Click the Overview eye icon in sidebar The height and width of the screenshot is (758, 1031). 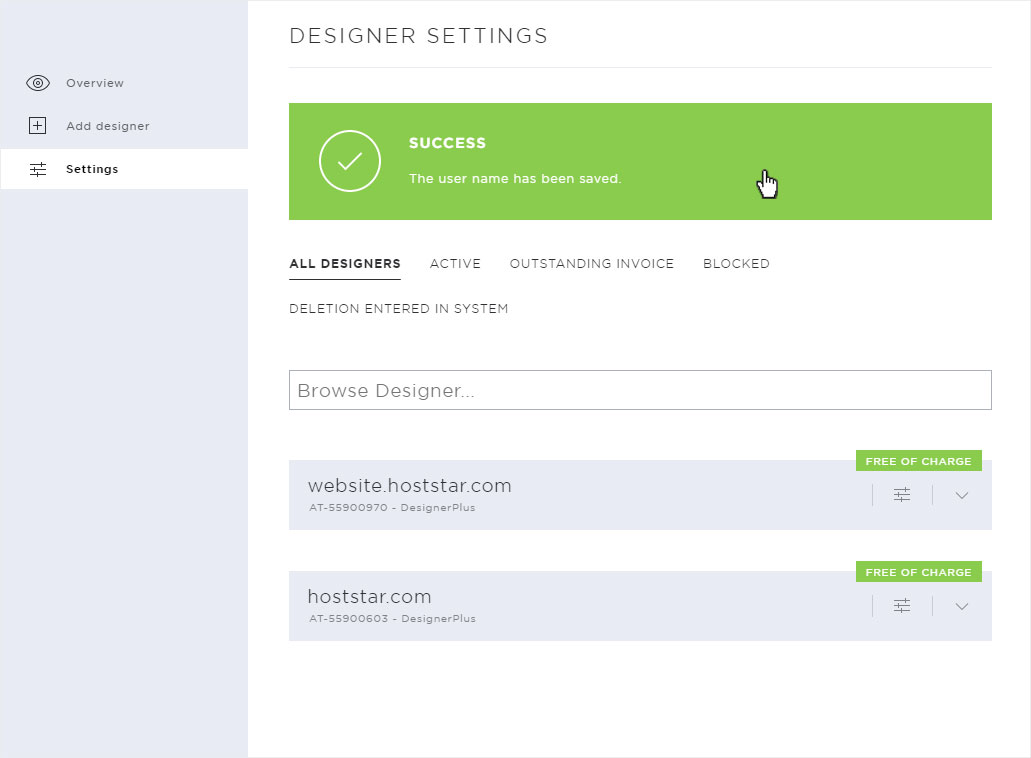[x=38, y=83]
